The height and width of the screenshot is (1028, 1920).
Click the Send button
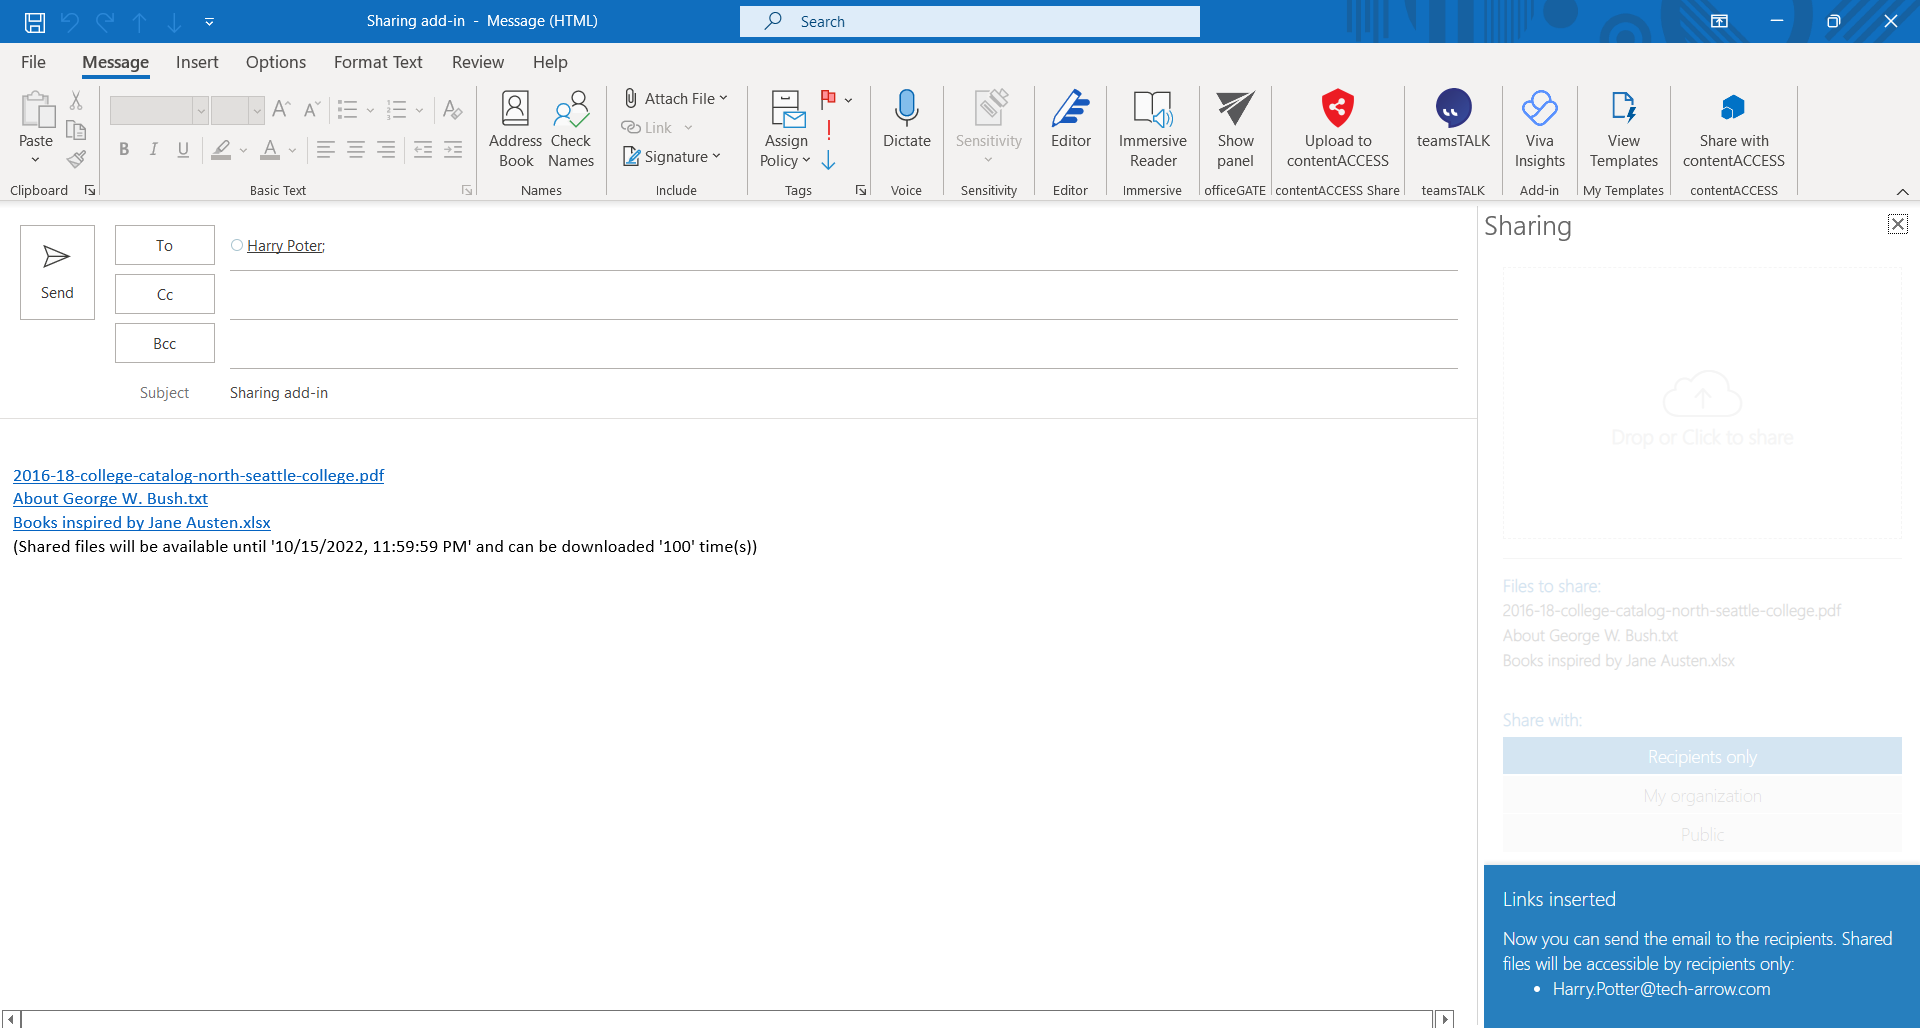pyautogui.click(x=57, y=272)
